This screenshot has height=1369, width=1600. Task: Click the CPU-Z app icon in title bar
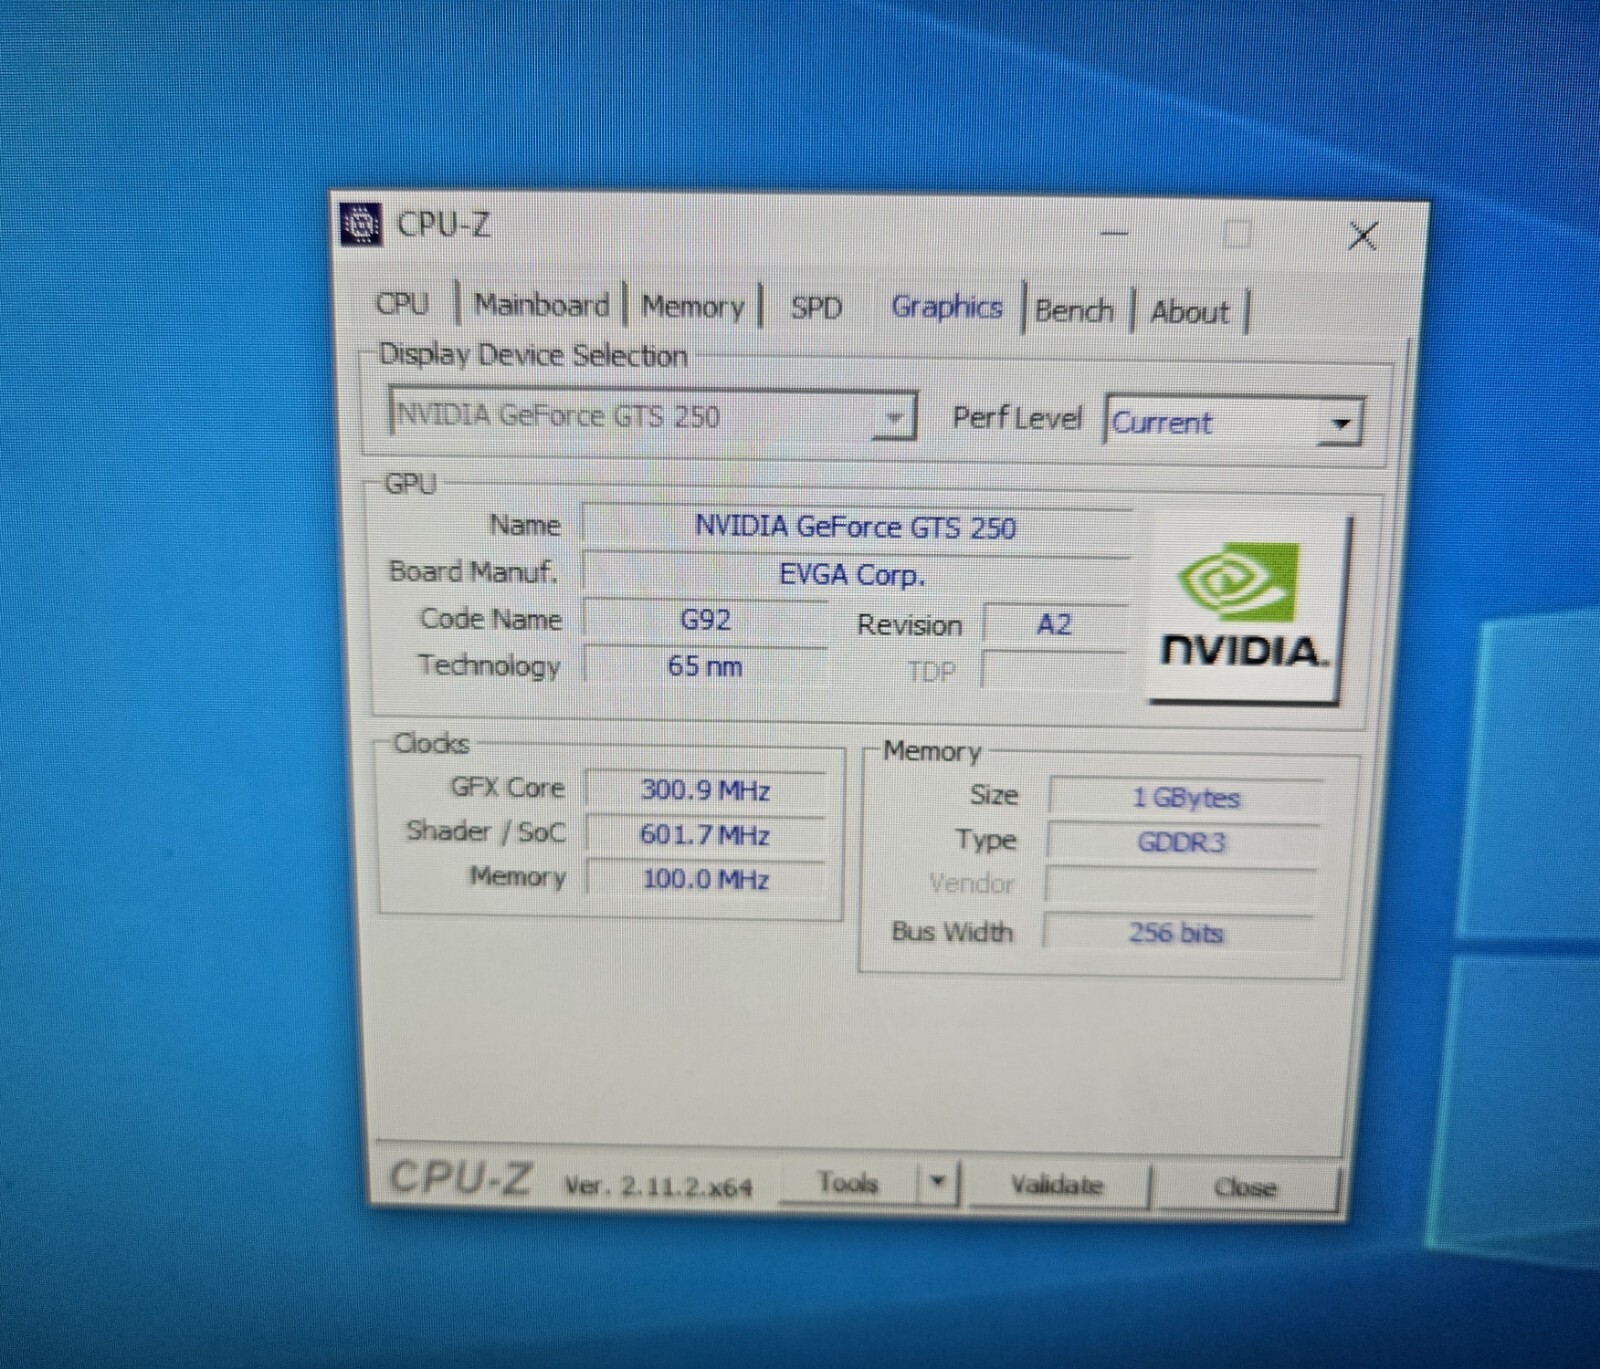361,224
